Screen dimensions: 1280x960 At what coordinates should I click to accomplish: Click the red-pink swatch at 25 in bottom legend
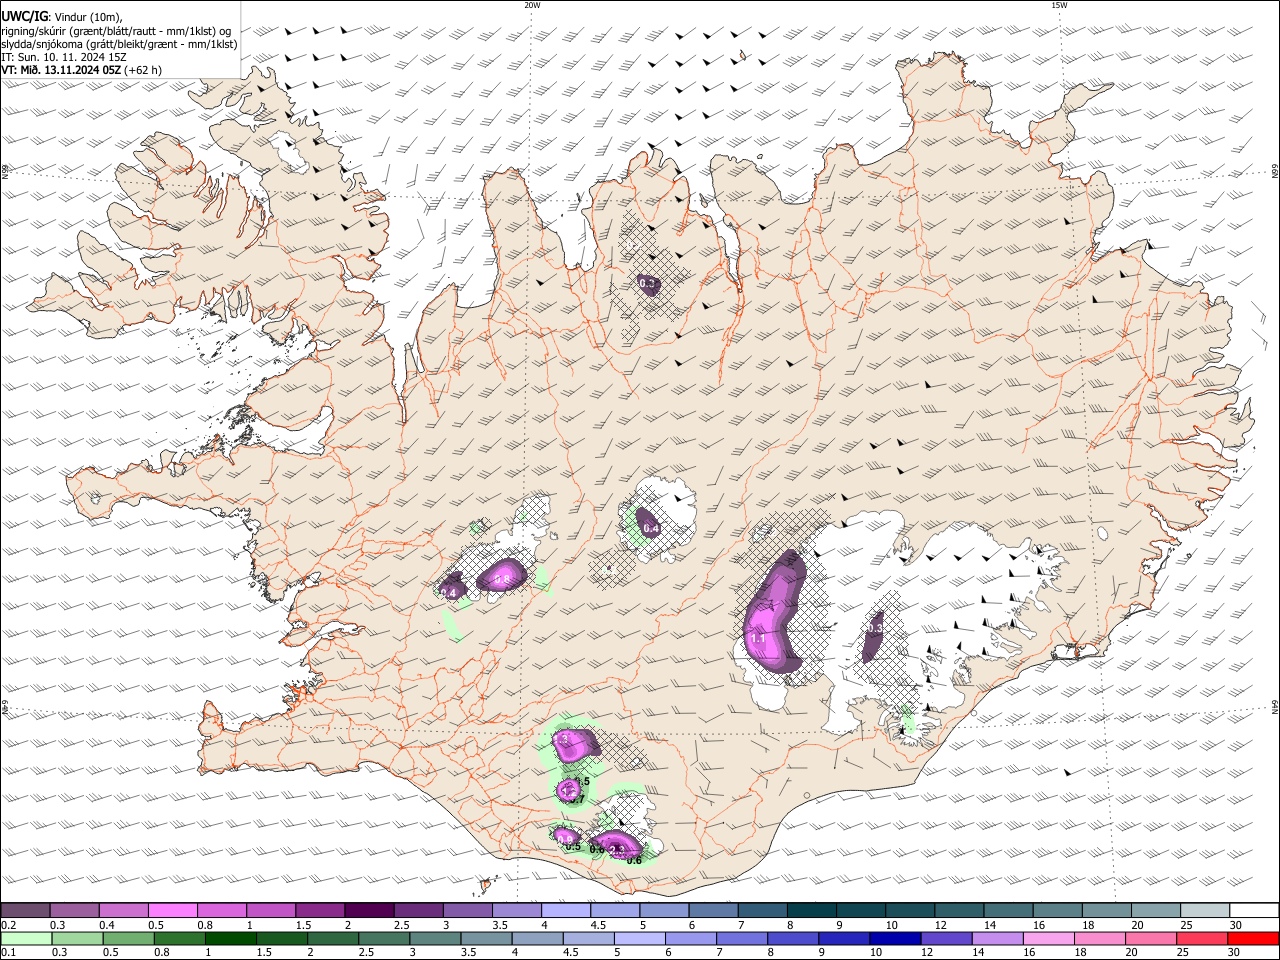[1202, 939]
